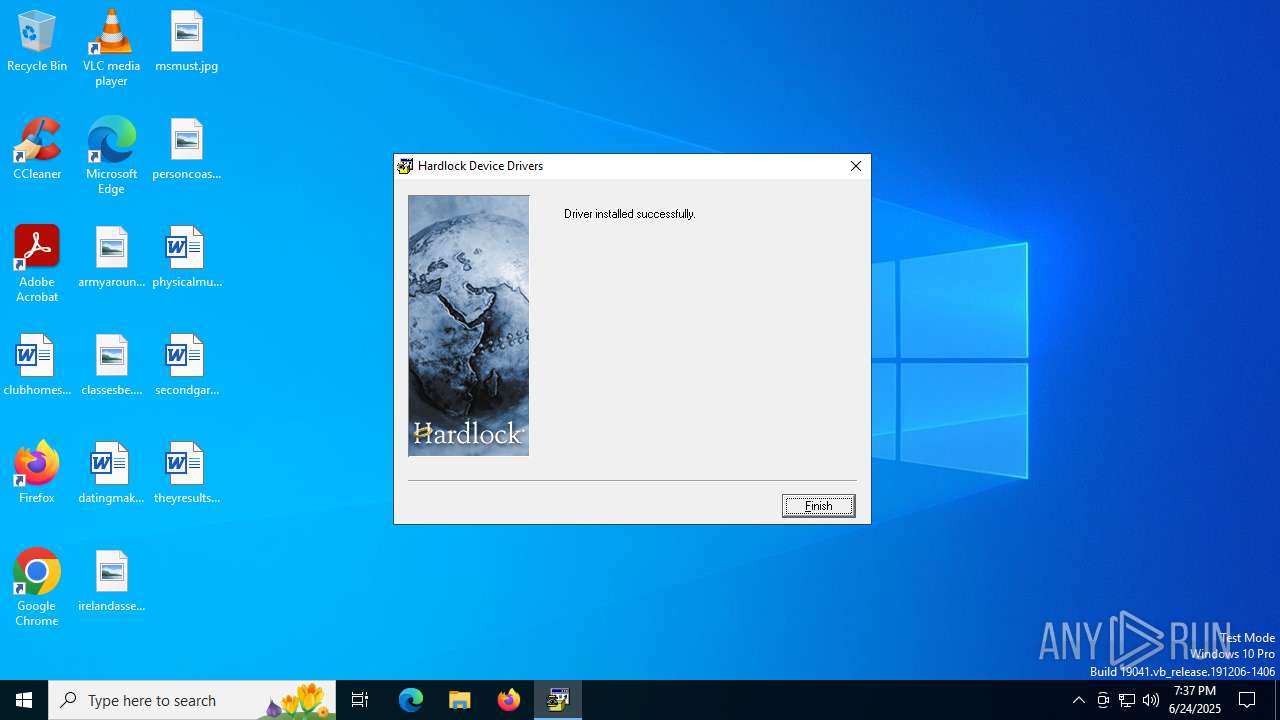Image resolution: width=1280 pixels, height=720 pixels.
Task: Select the physicalmu... Word document
Action: pos(187,258)
